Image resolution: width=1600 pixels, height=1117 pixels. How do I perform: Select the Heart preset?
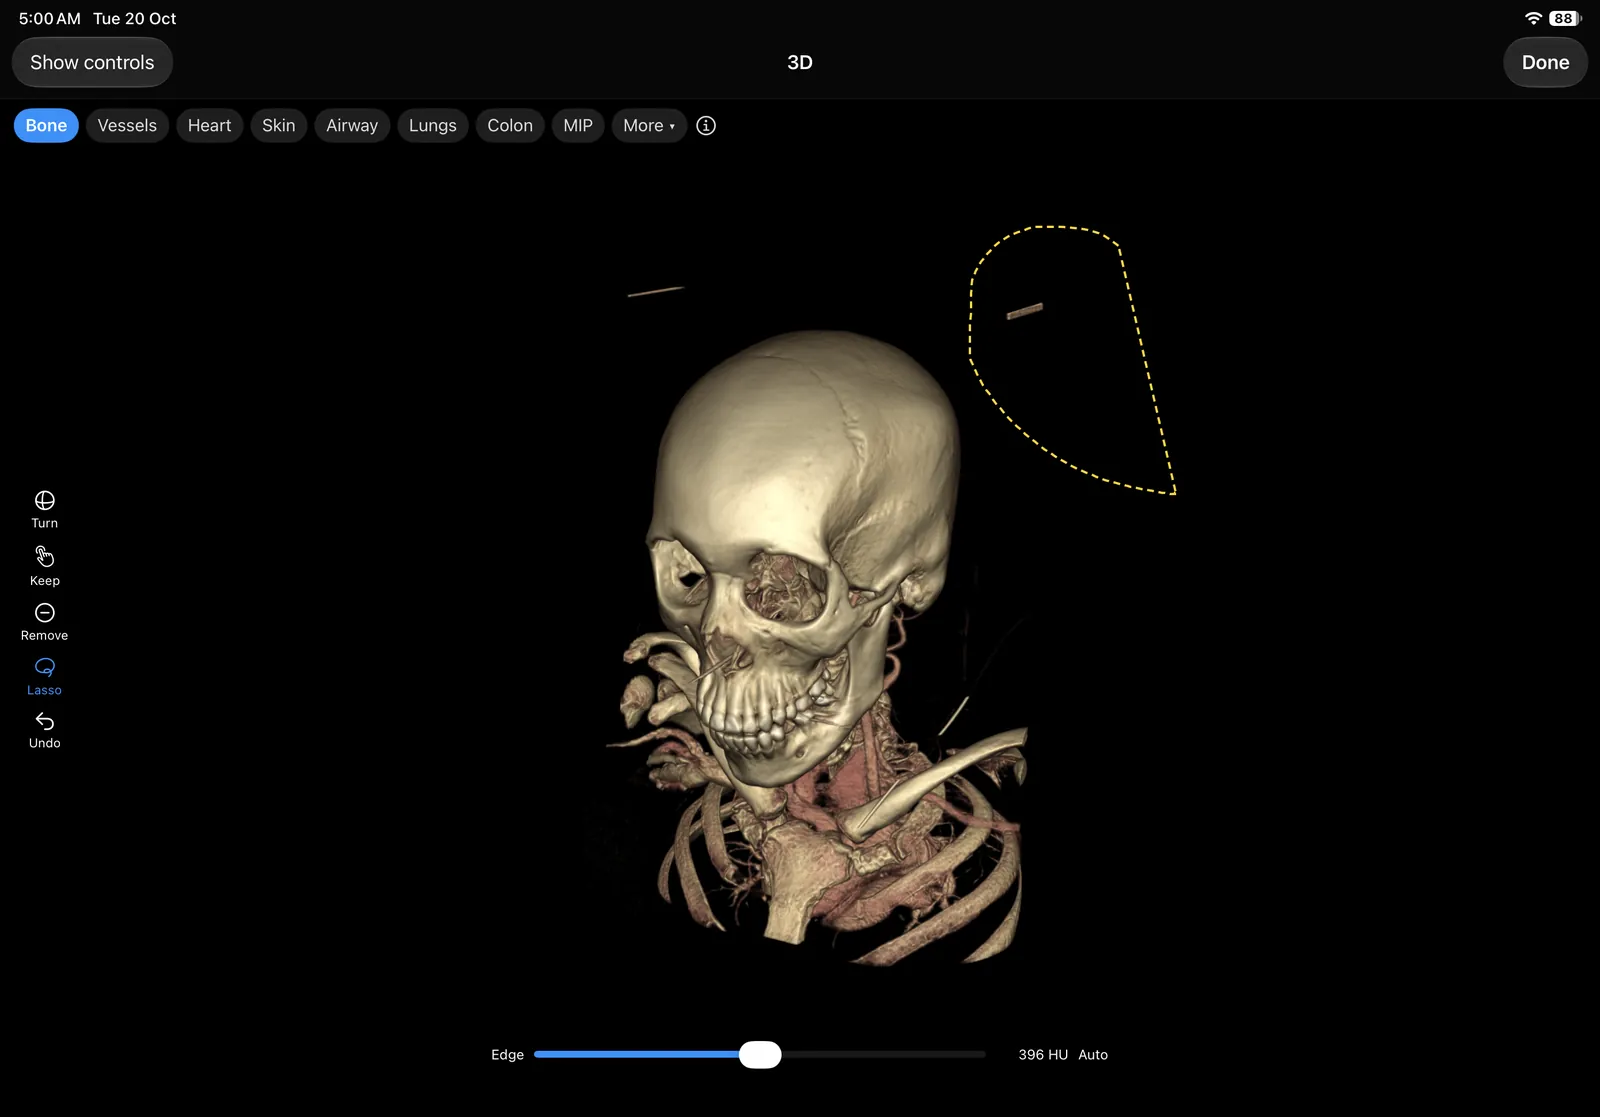click(x=209, y=125)
